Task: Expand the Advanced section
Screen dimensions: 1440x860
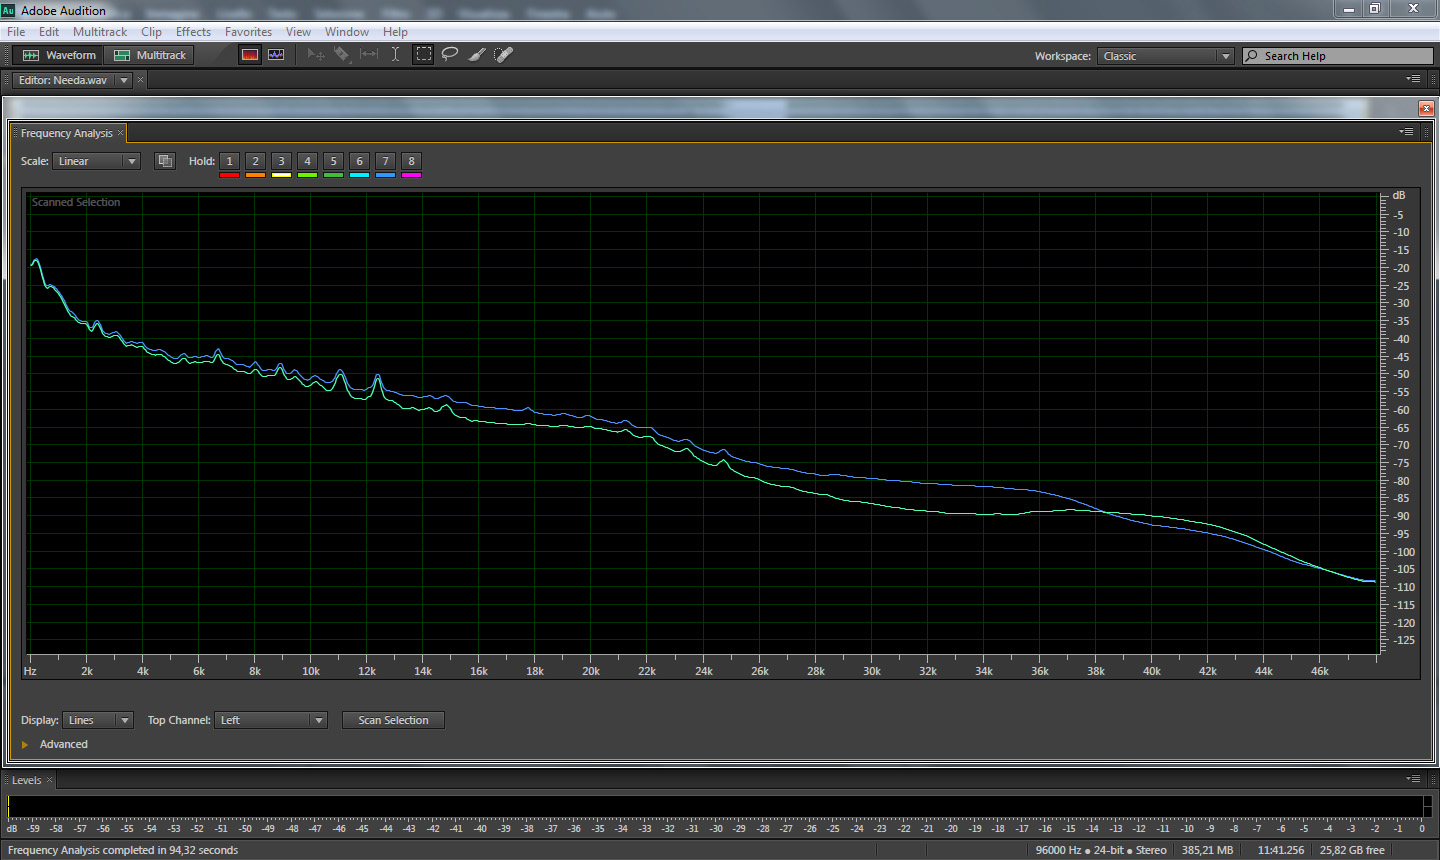Action: click(25, 744)
